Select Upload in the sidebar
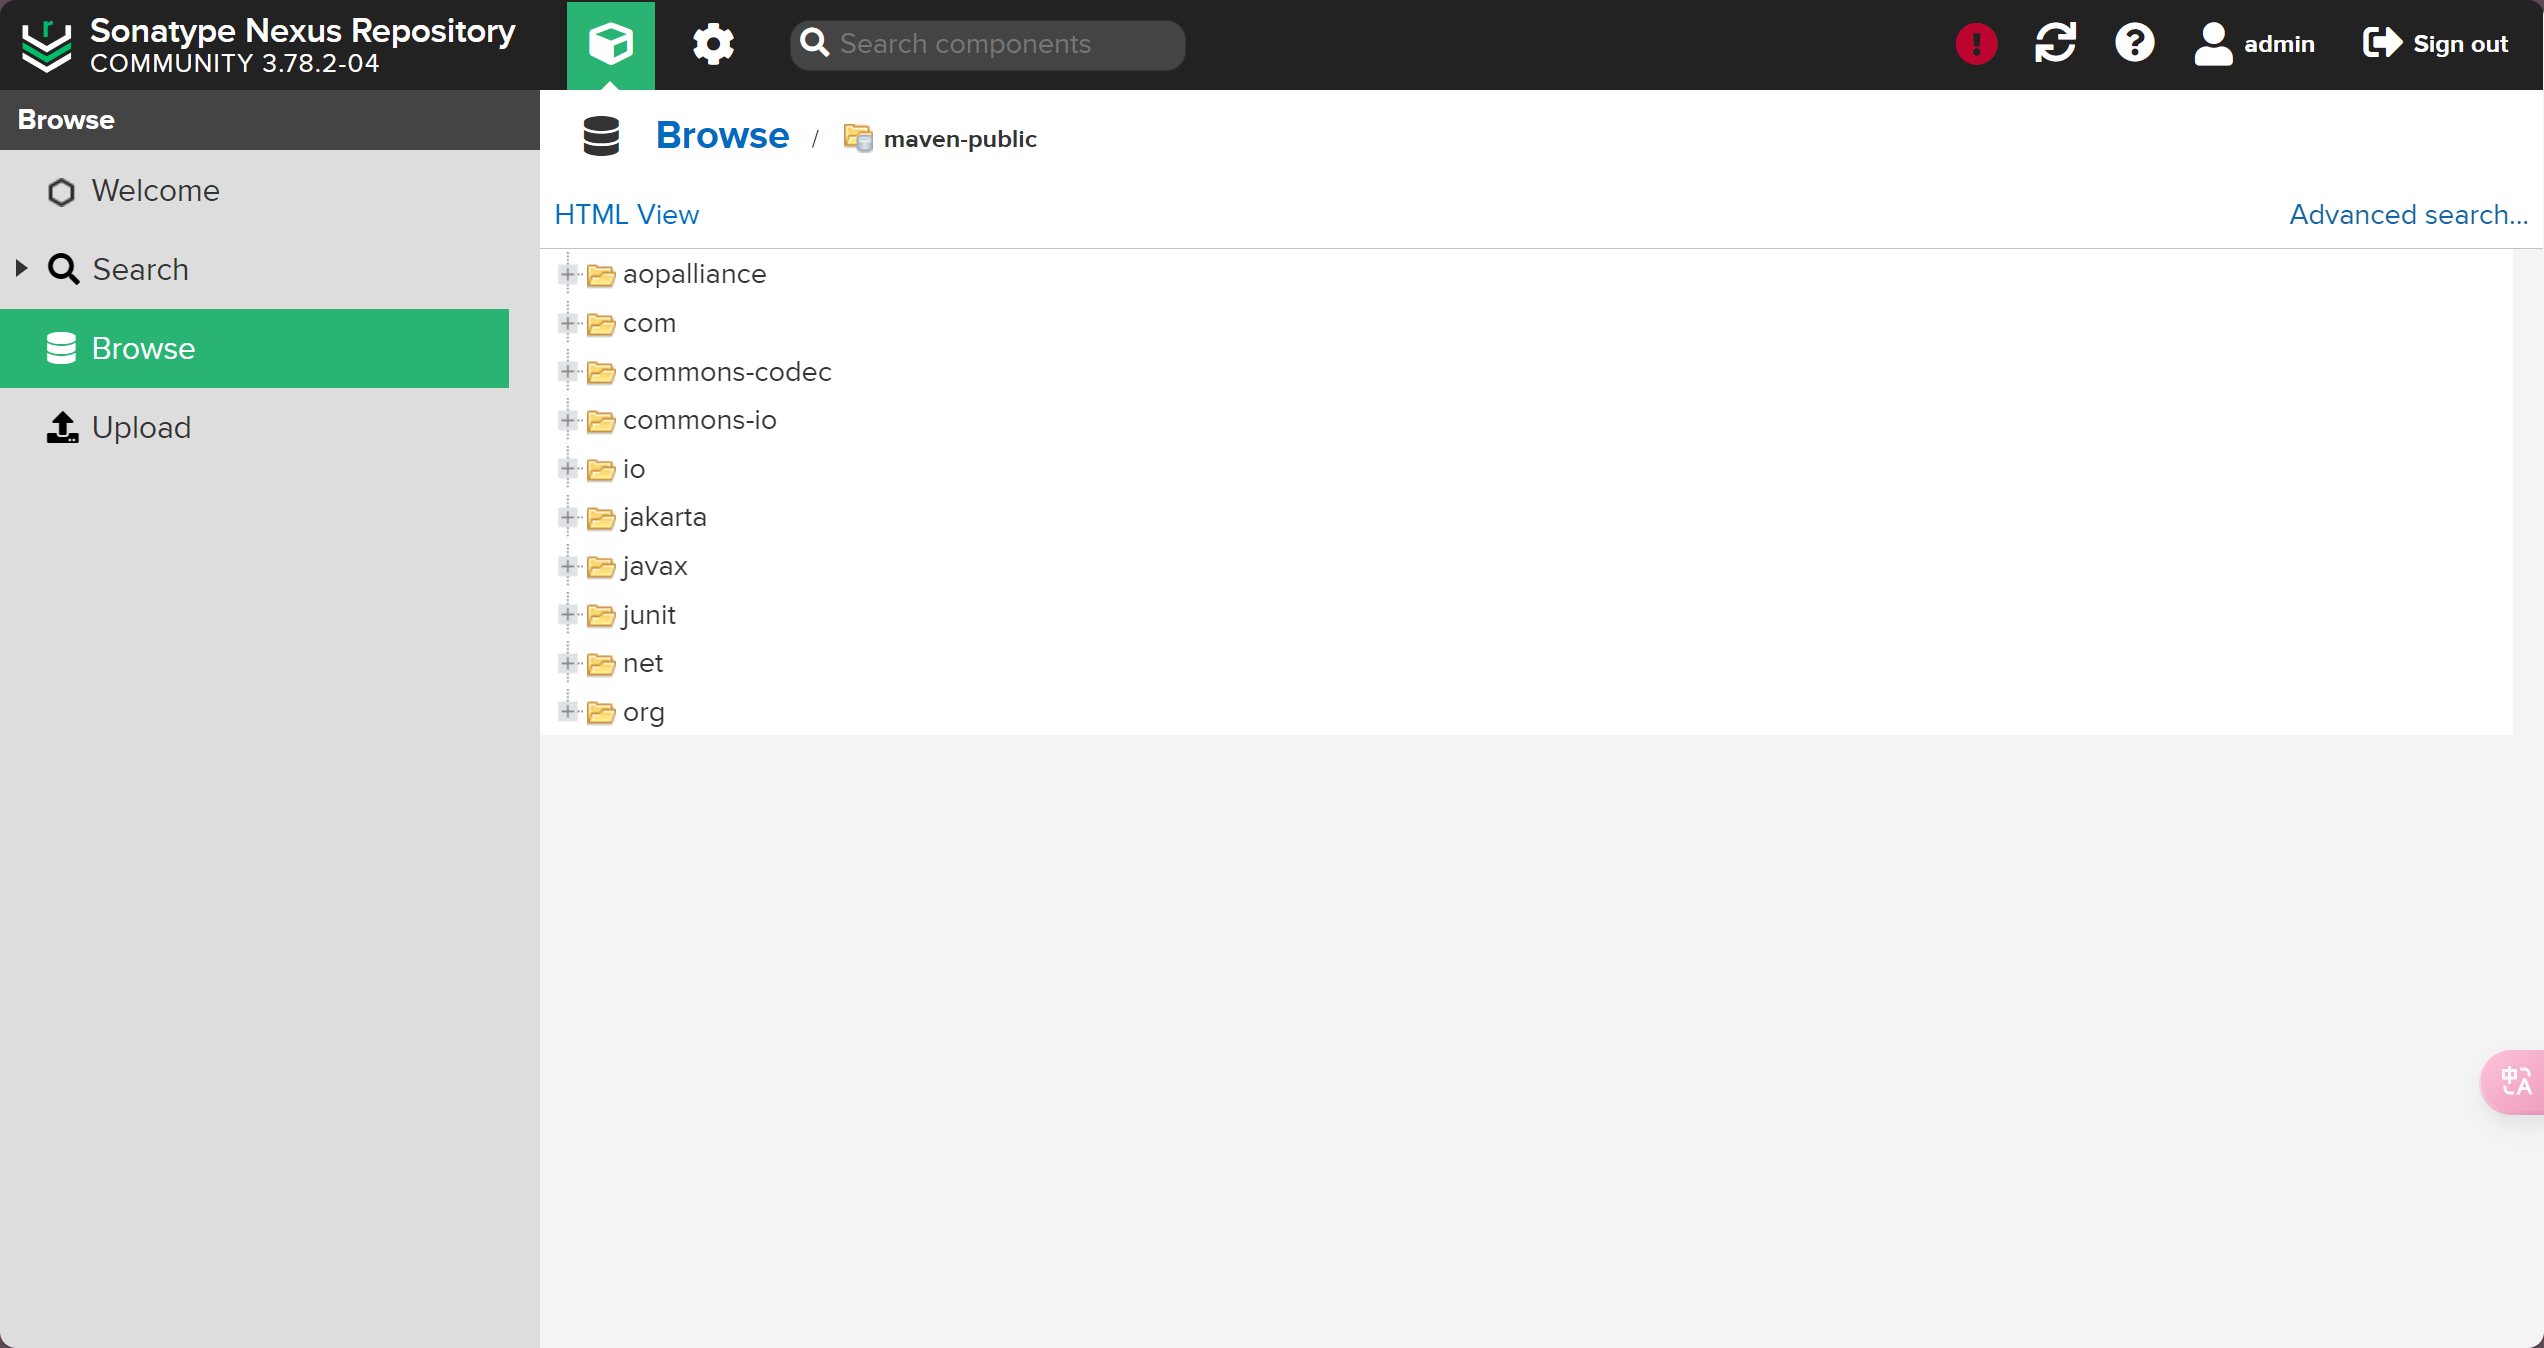Screen dimensions: 2544x1348 (x=255, y=427)
